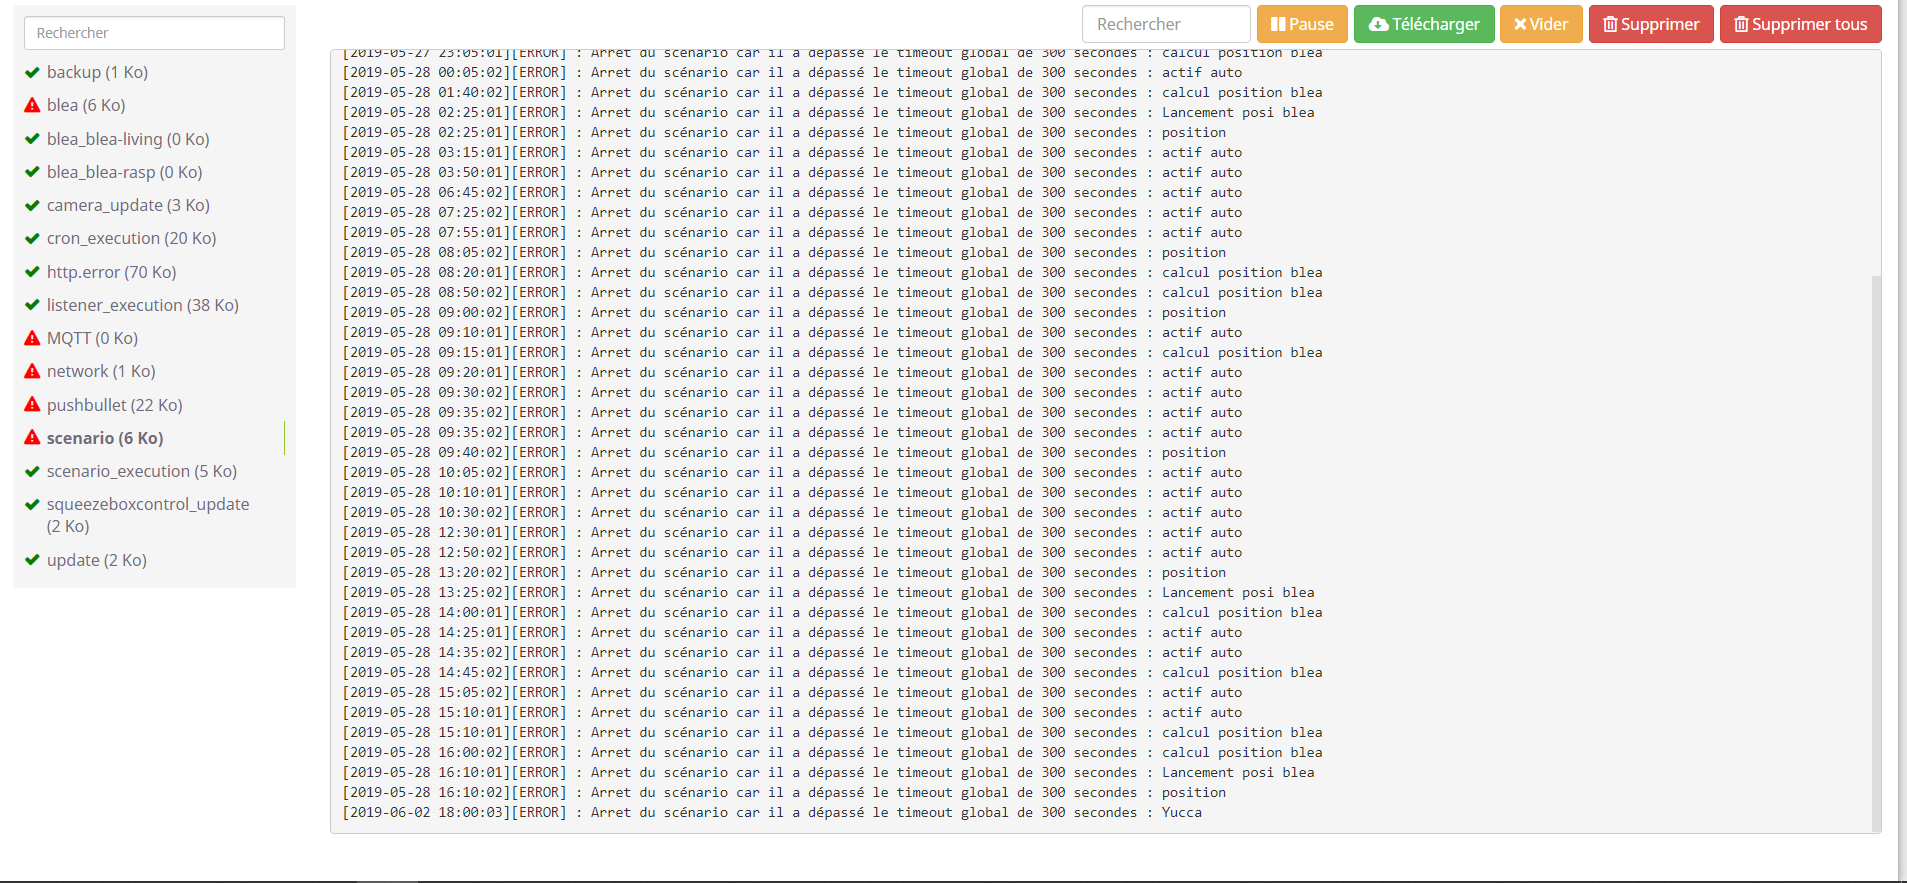
Task: Click the check icon beside blea_blea-living
Action: click(x=32, y=139)
